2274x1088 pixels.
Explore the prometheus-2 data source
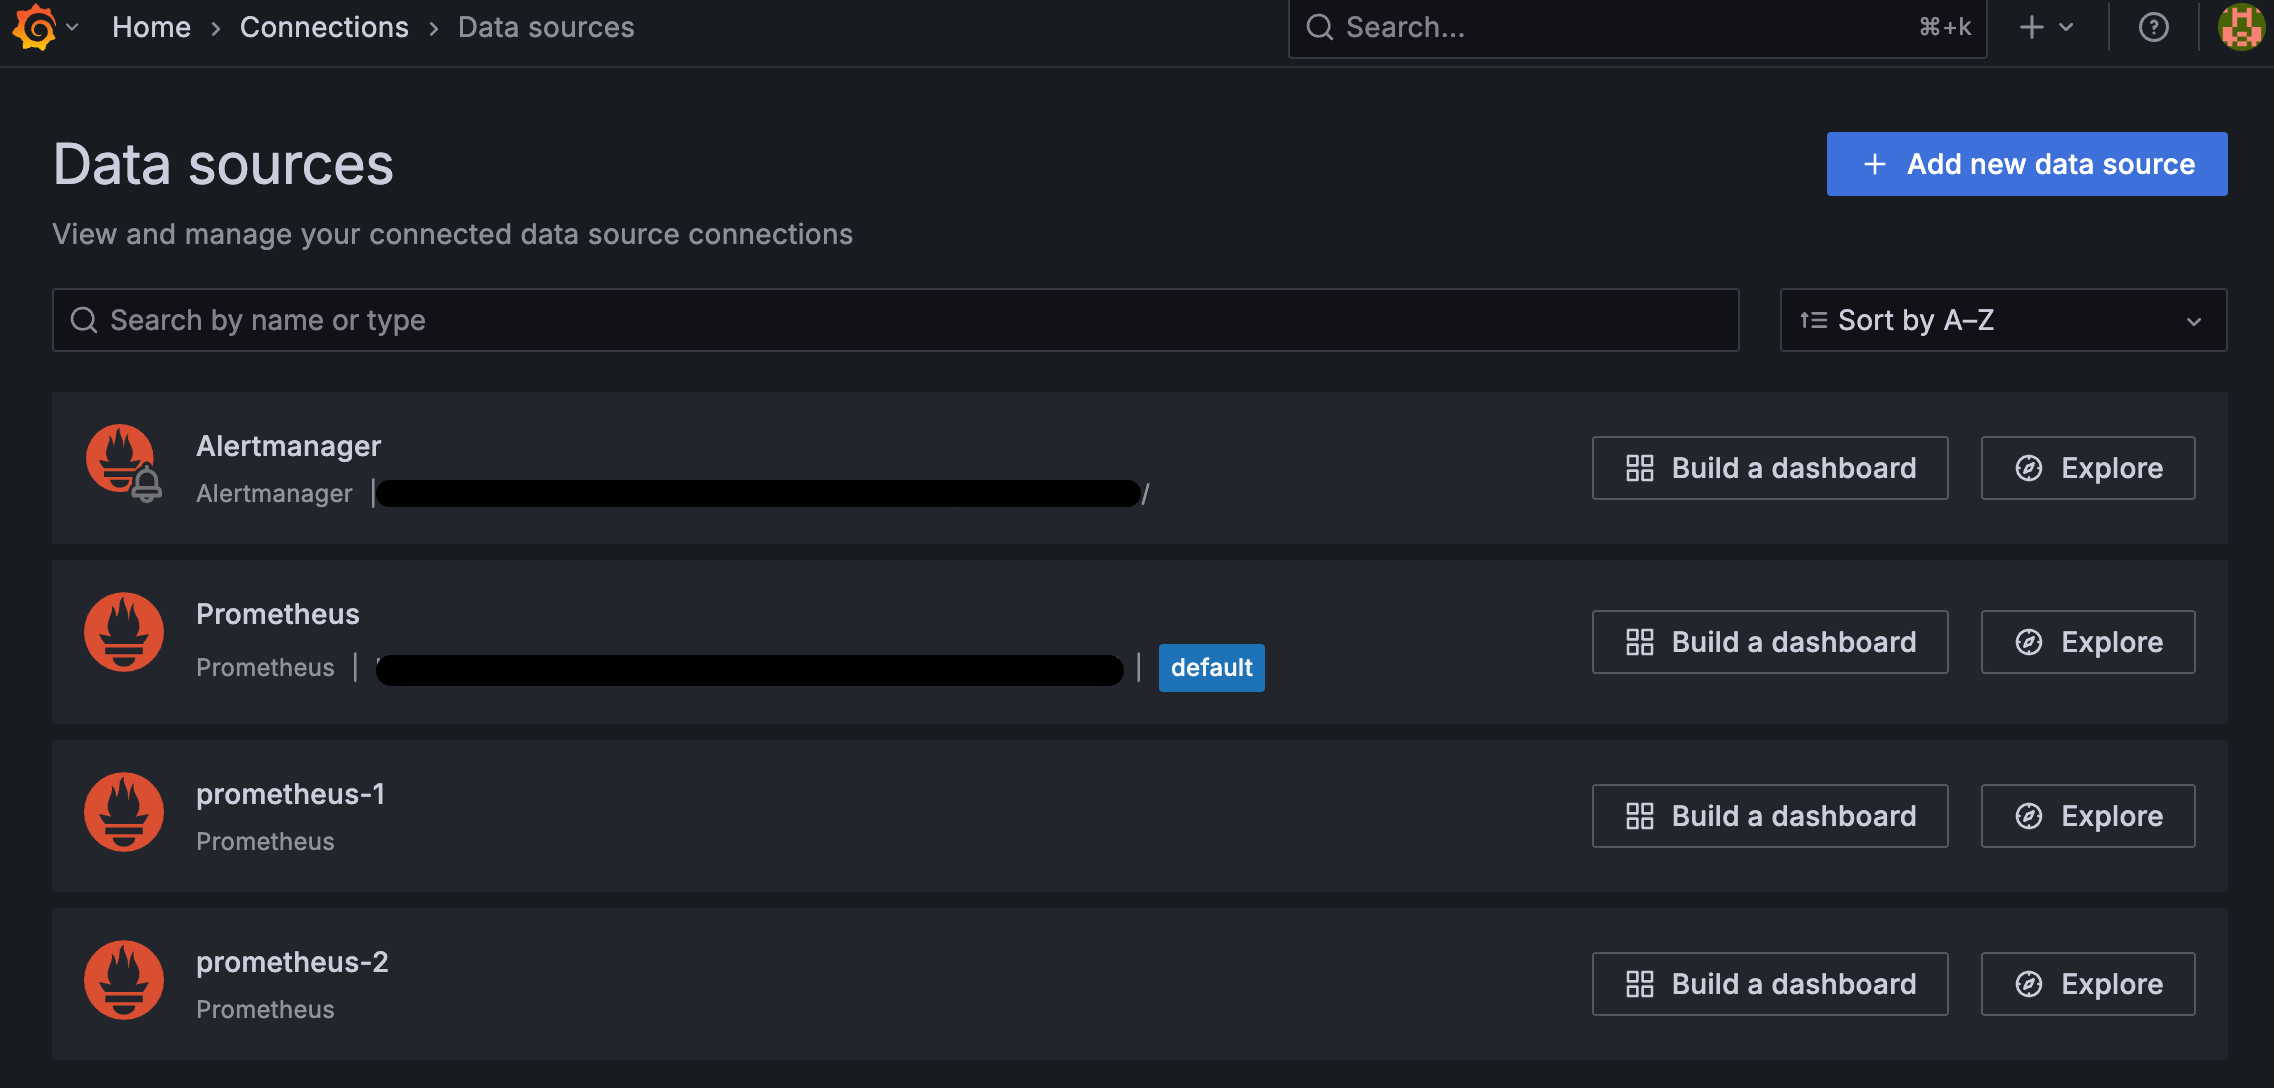pos(2087,984)
